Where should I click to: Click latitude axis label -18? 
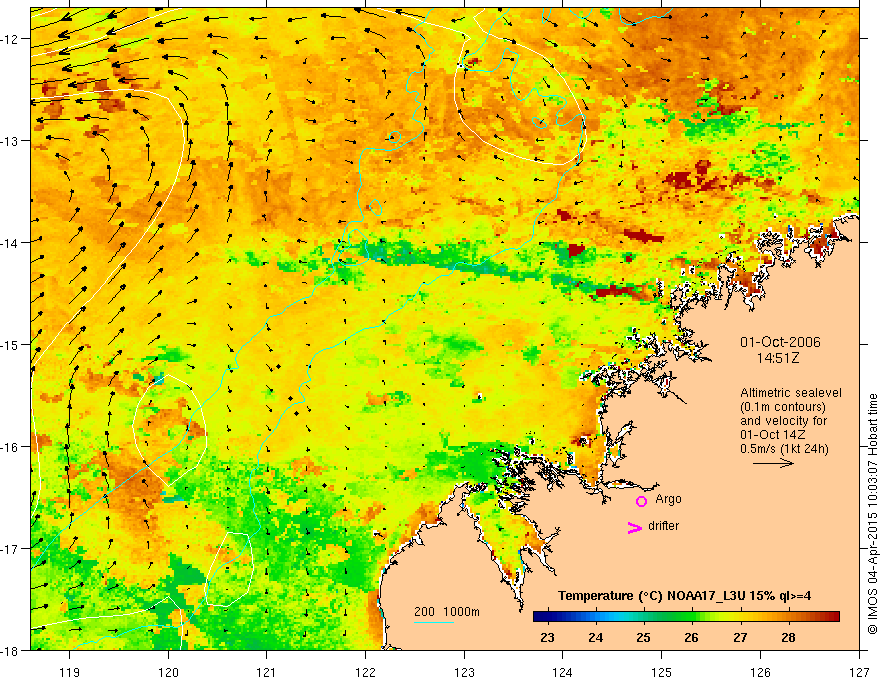point(11,651)
